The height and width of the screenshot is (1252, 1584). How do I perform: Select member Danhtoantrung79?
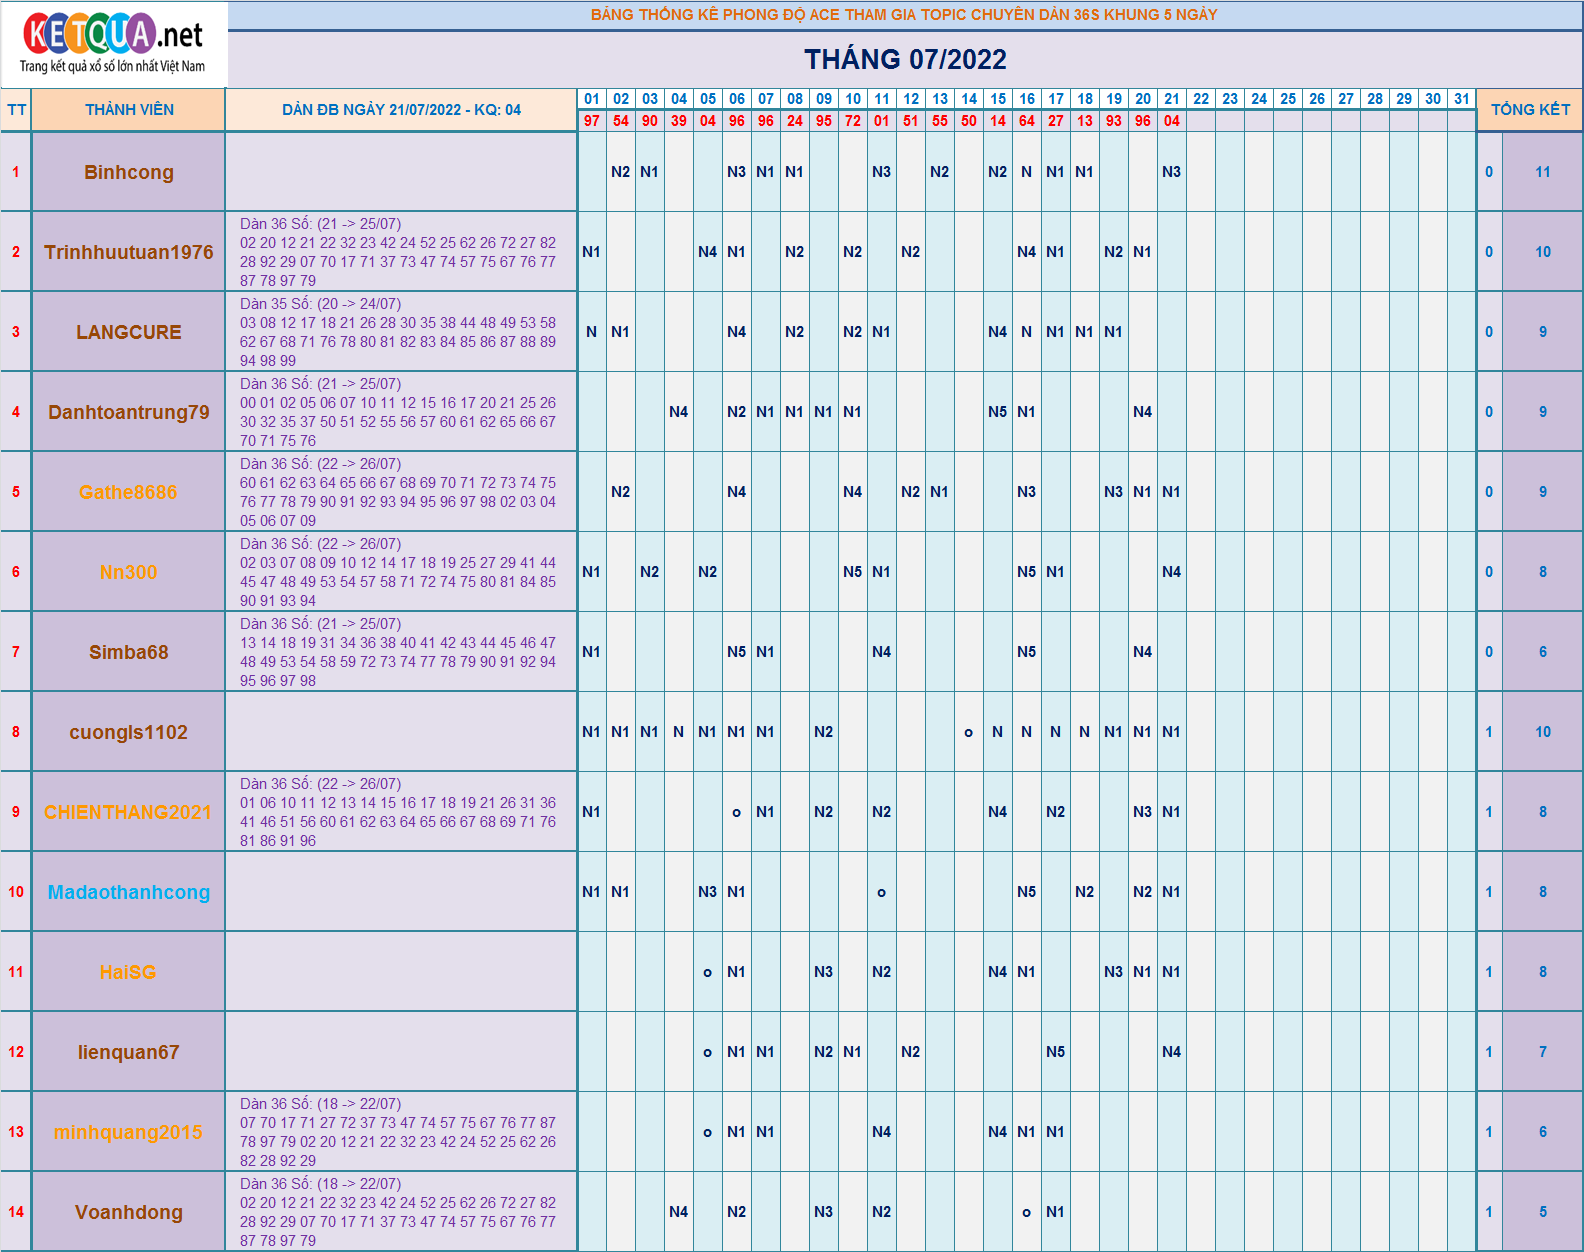pos(129,412)
